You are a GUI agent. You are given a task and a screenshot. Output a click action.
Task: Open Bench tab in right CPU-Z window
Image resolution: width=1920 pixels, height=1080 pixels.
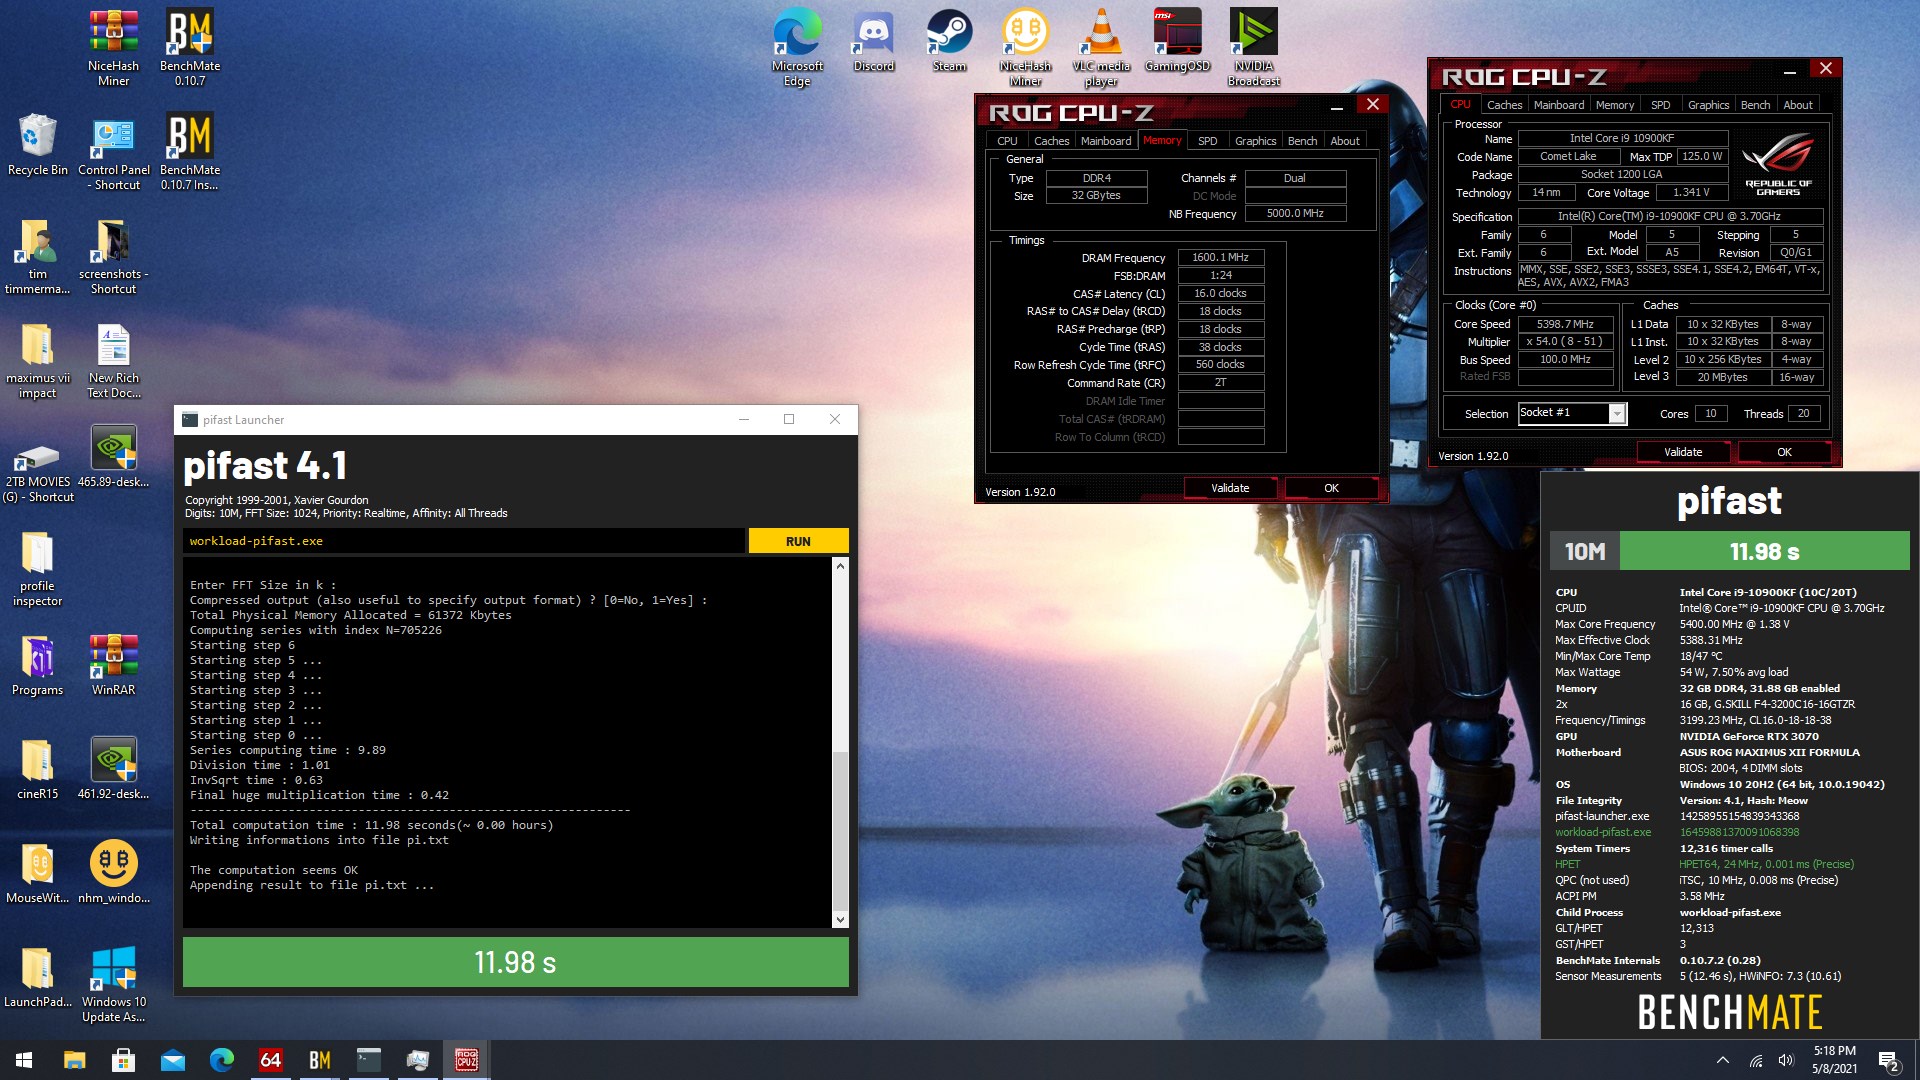pos(1755,105)
